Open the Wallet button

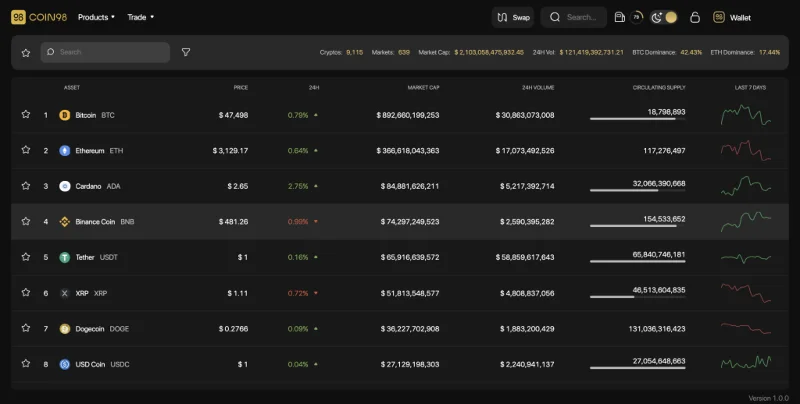[732, 17]
